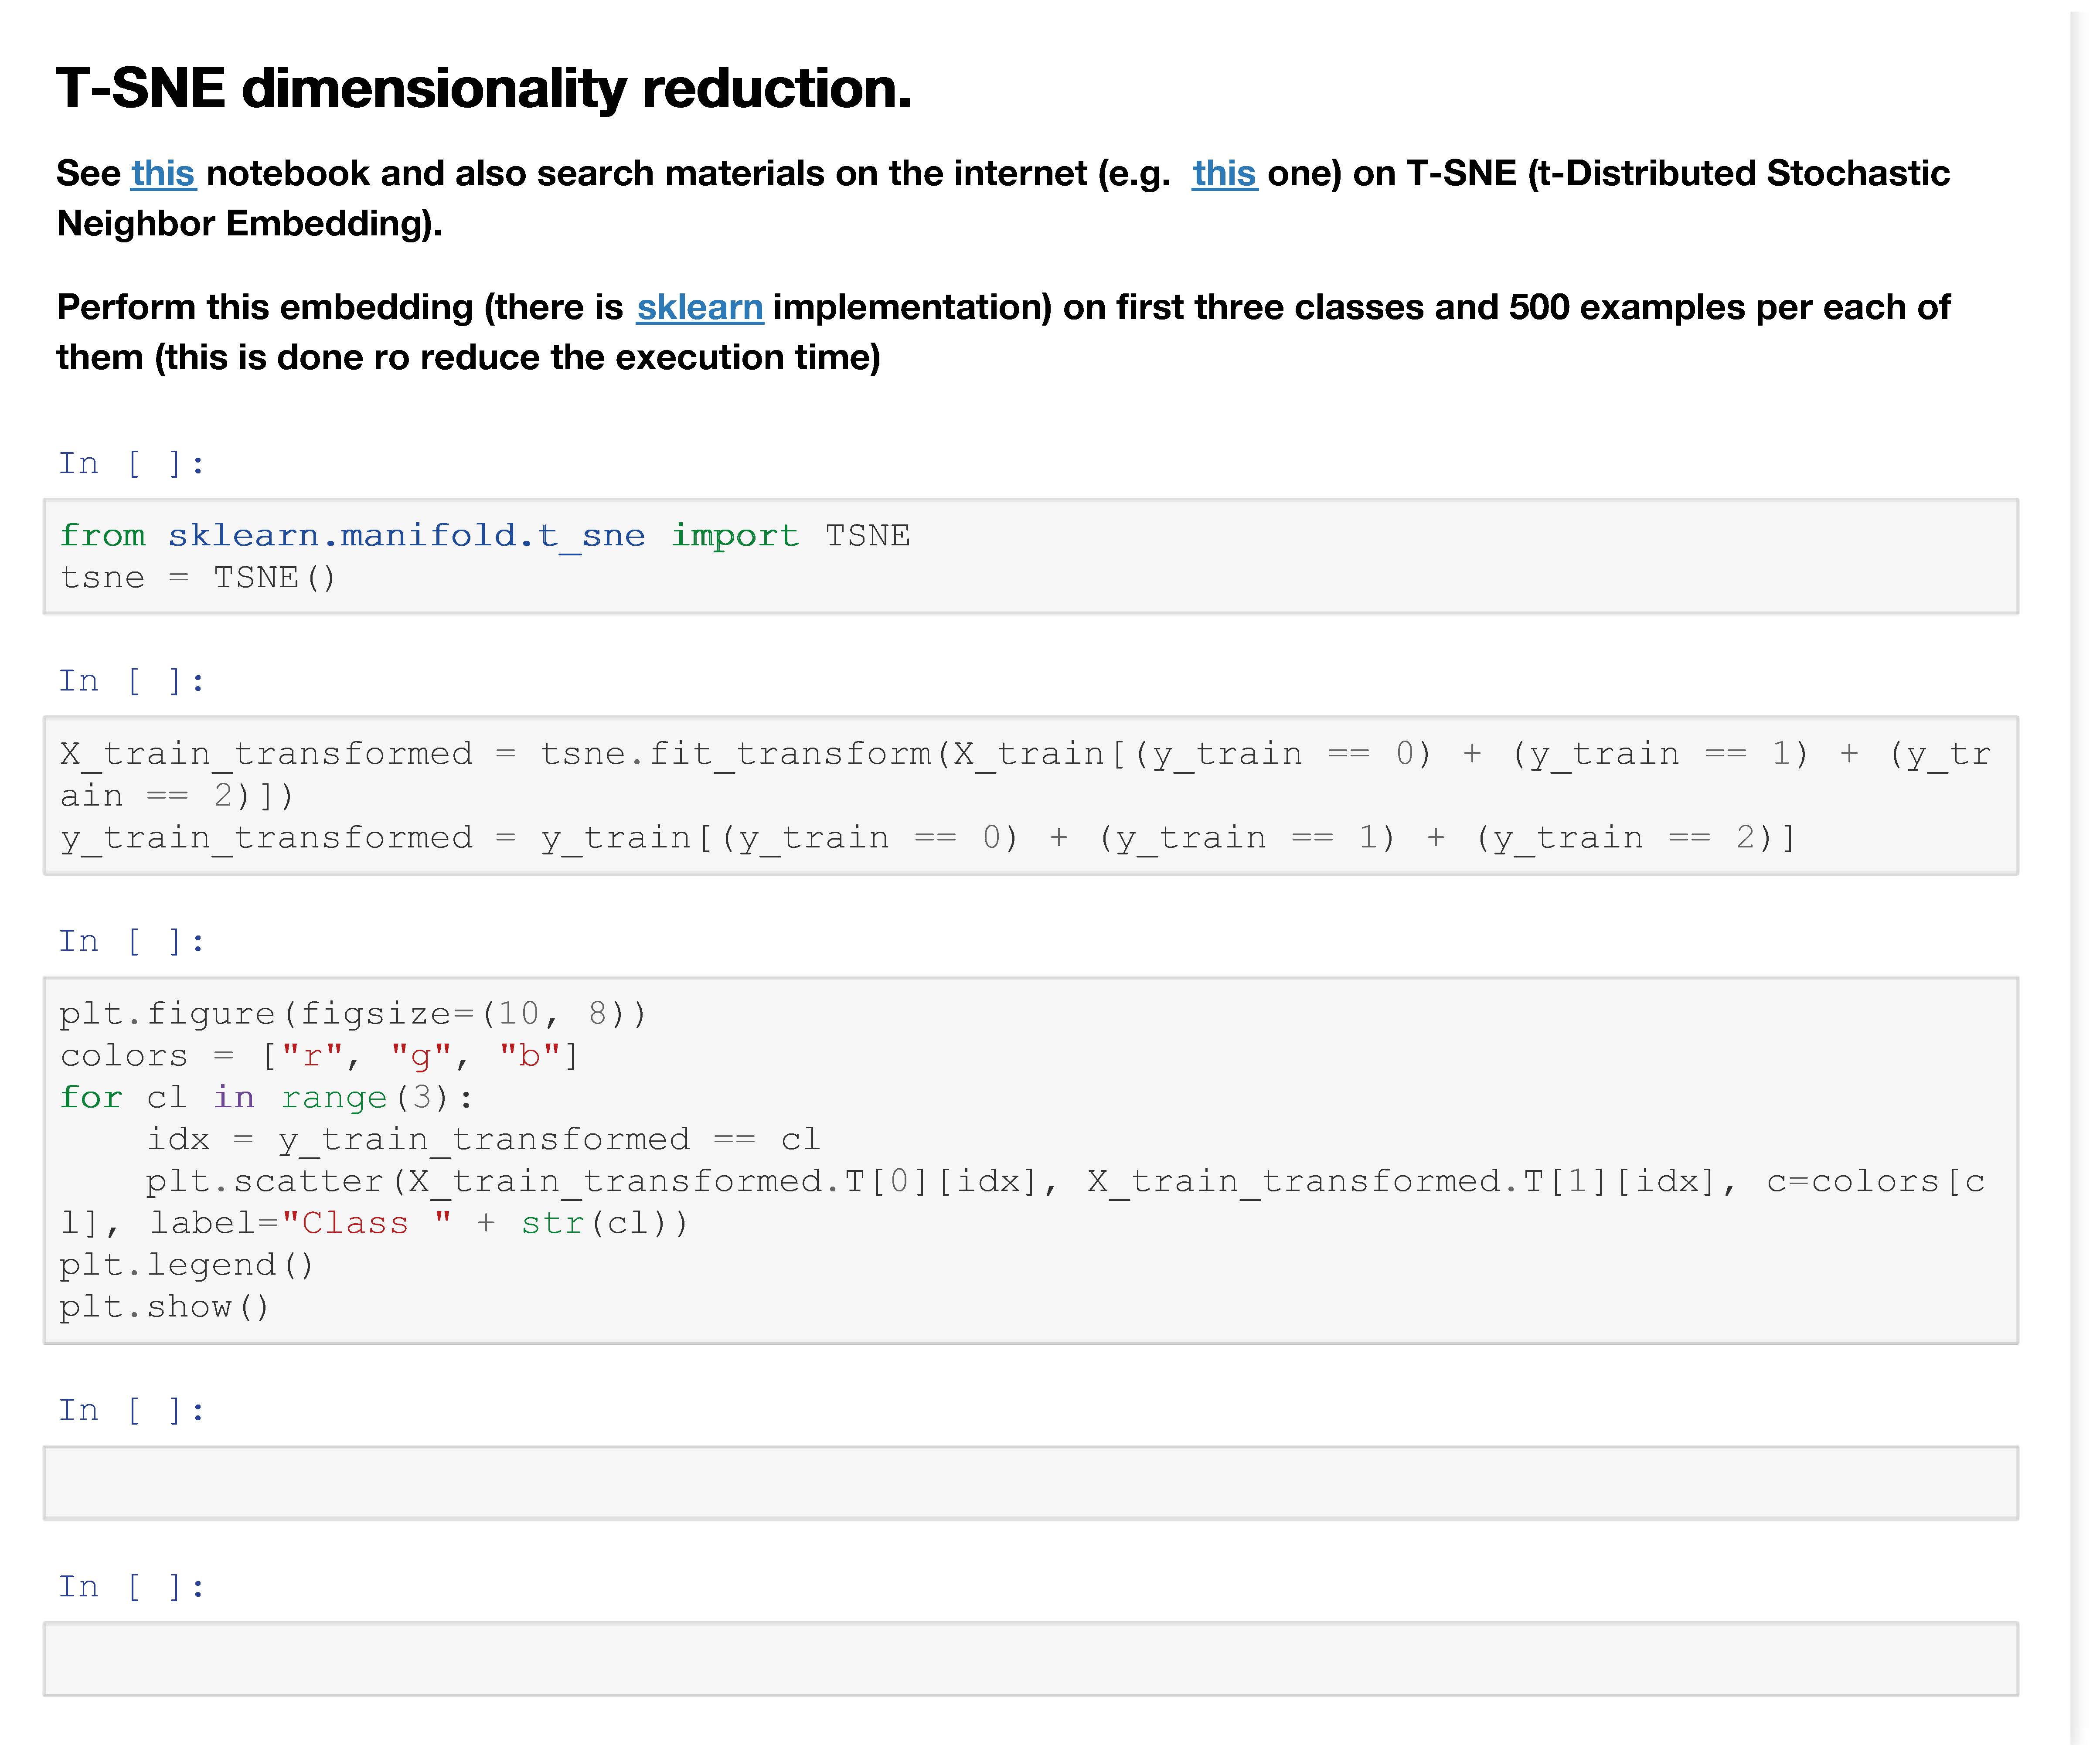Click the 'tsne = TSNE()' line
The image size is (2100, 1745).
point(198,578)
